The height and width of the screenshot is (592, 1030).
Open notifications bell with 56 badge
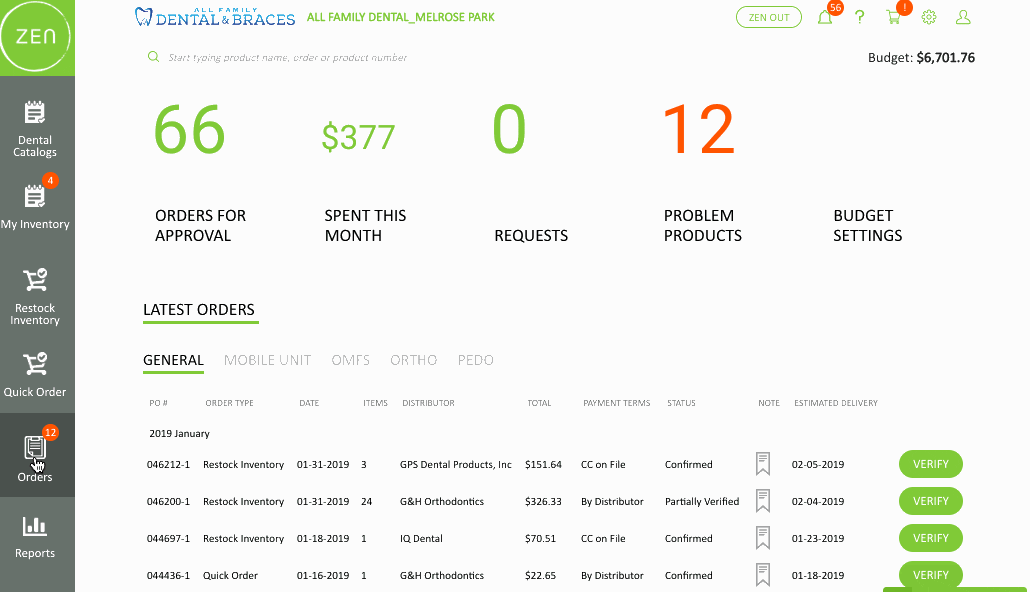[x=825, y=17]
